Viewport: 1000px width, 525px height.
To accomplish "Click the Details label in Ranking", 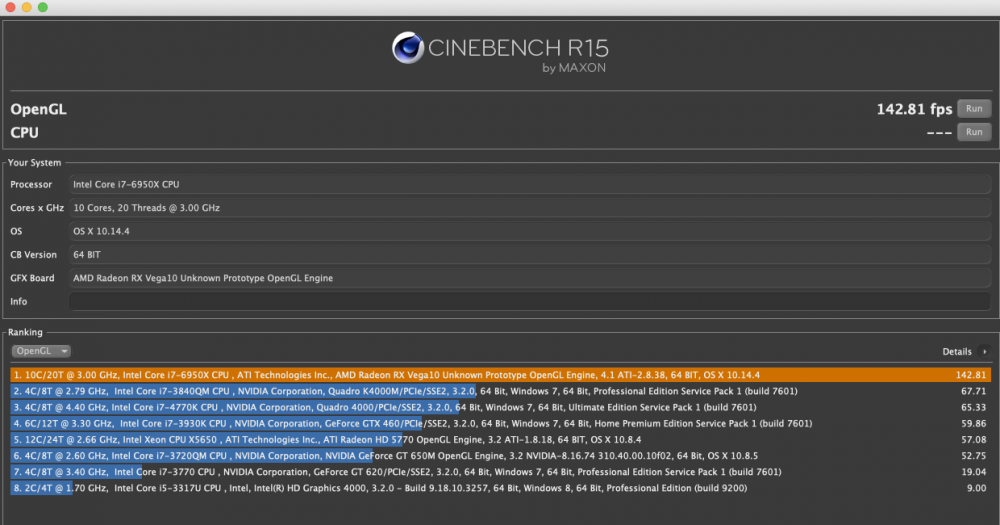I will (957, 351).
